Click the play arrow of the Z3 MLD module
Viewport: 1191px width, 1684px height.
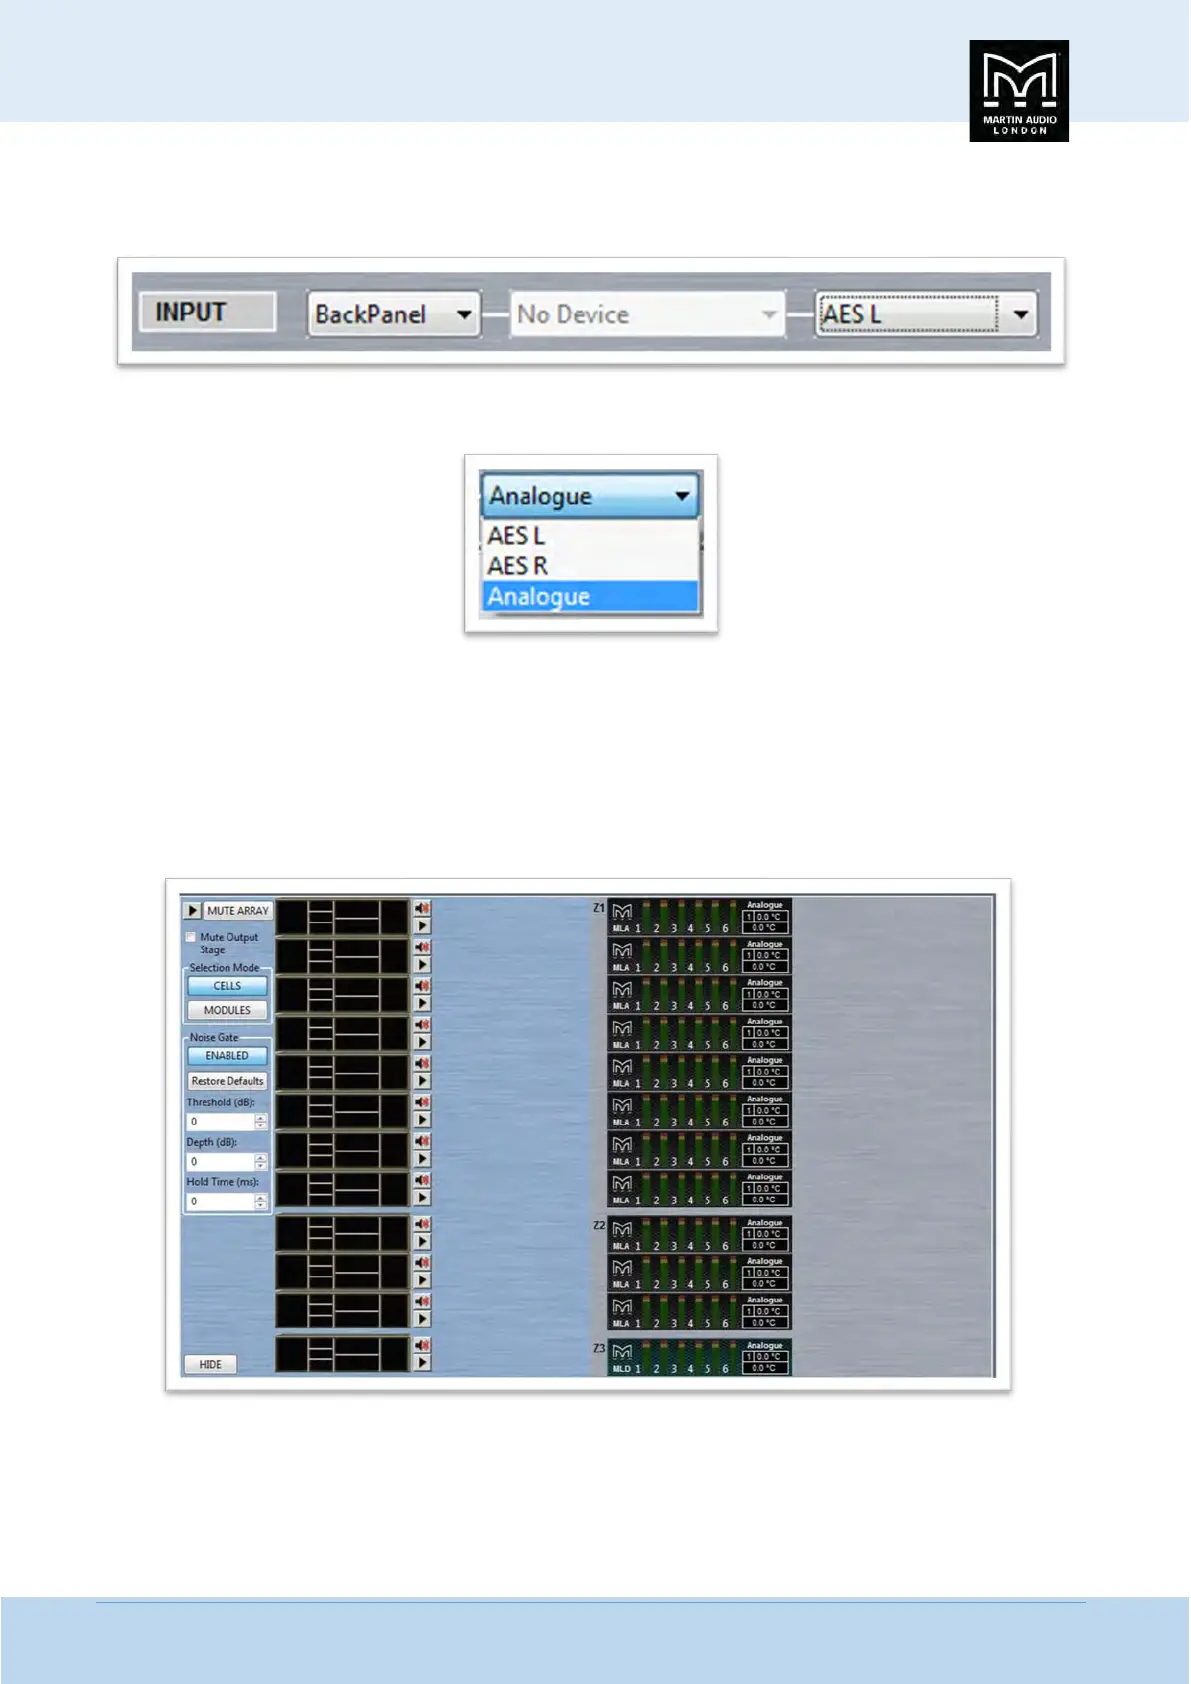(423, 1363)
